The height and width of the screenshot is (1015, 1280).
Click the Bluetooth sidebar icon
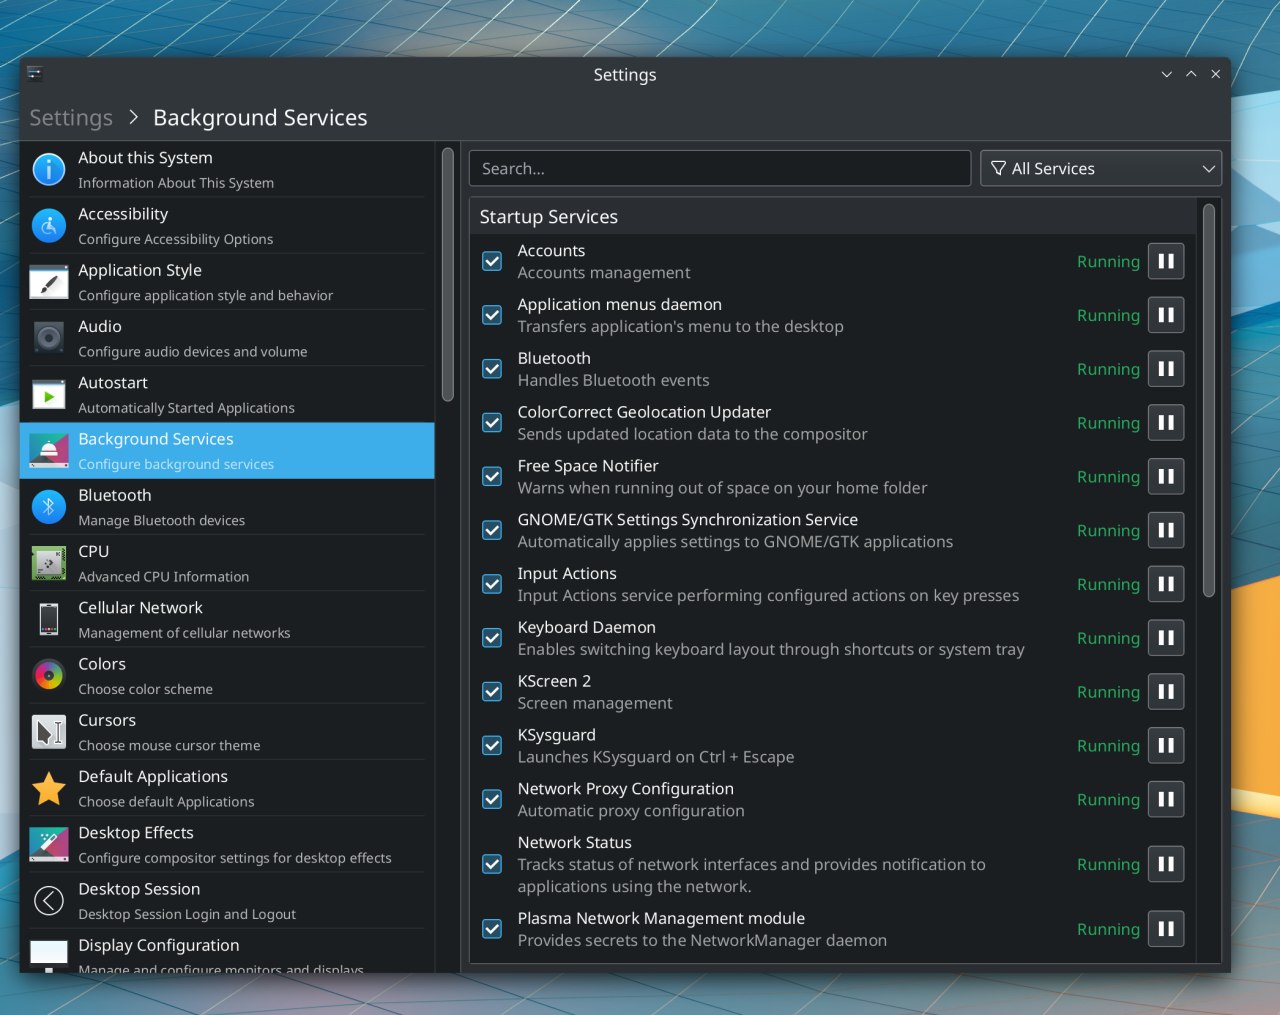point(48,507)
